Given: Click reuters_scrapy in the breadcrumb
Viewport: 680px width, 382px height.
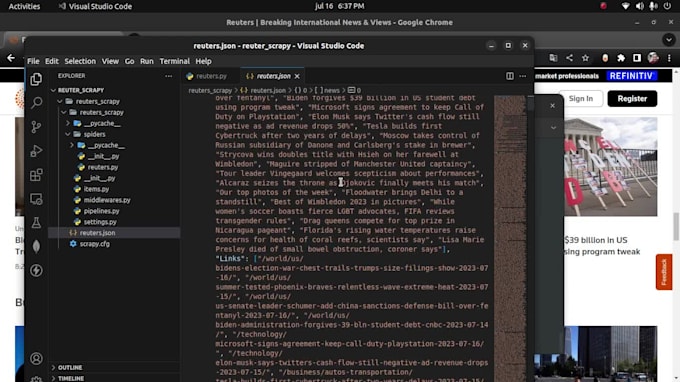Looking at the screenshot, I should click(x=210, y=90).
